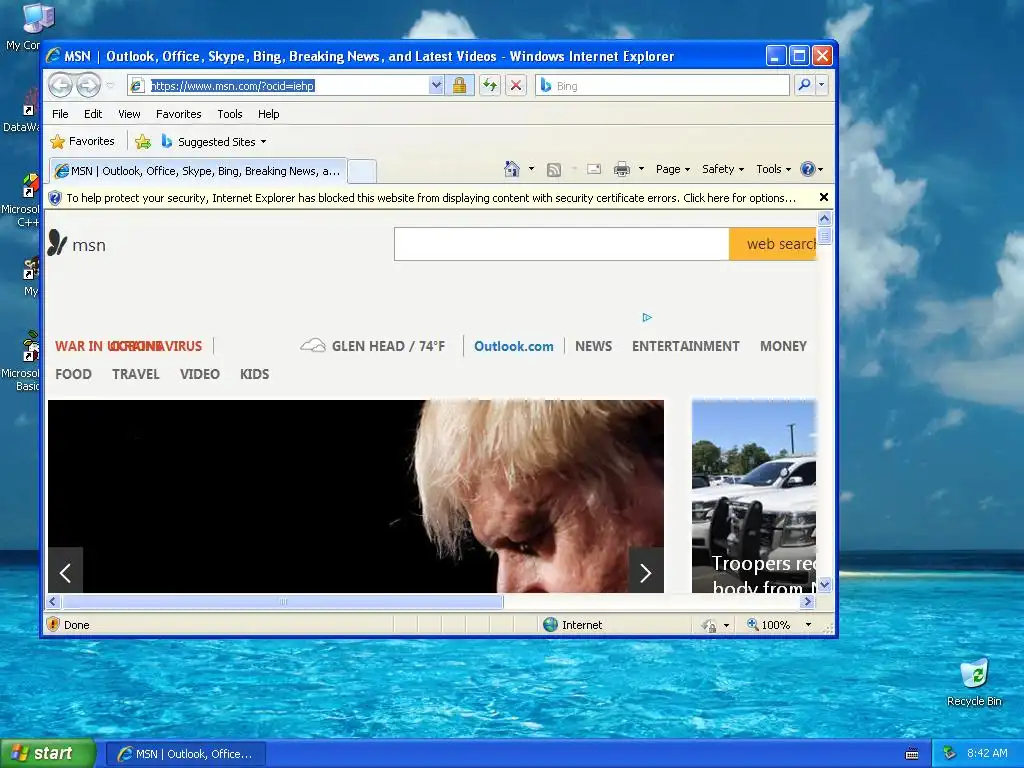Open the Edit menu
This screenshot has width=1024, height=768.
(x=93, y=114)
